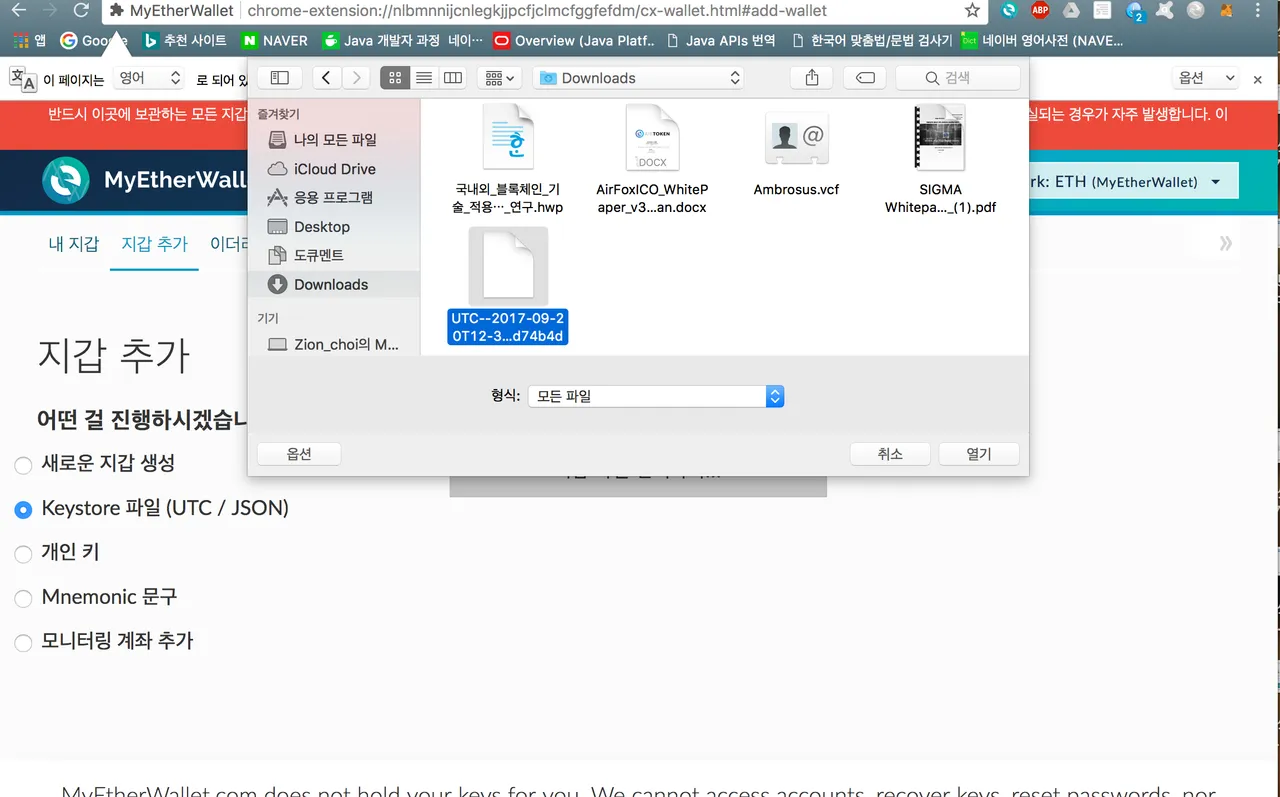Open the translate bar 옵션 dropdown
The width and height of the screenshot is (1280, 797).
[x=1206, y=78]
